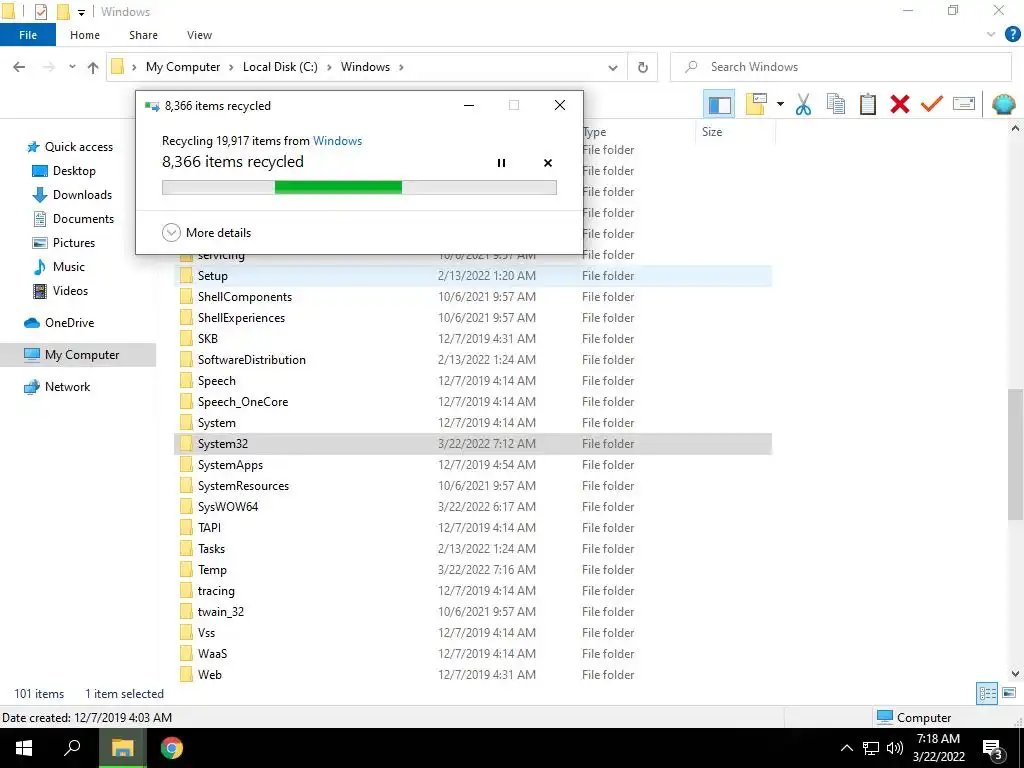
Task: Open Recent locations dropdown chevron
Action: 72,67
